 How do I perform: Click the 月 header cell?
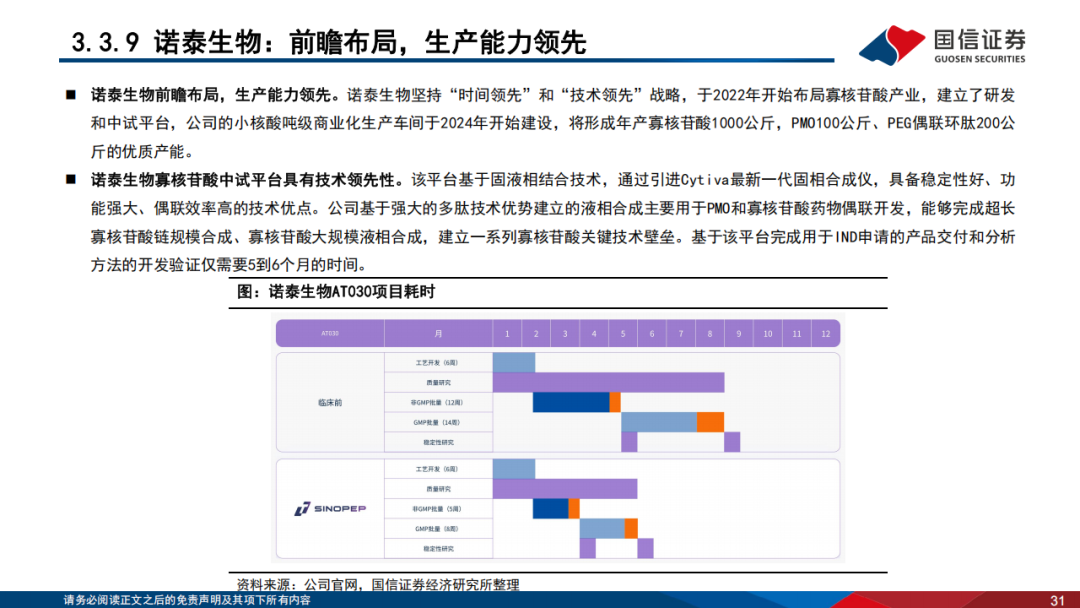(x=438, y=333)
